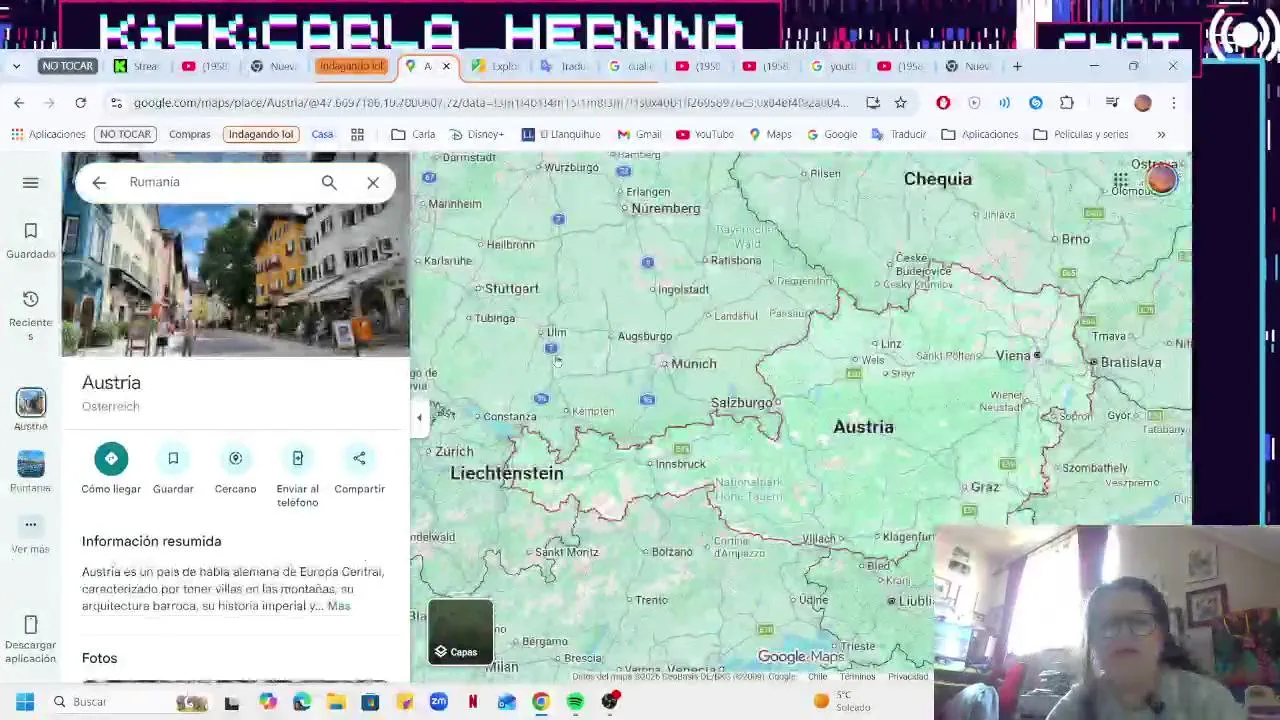Open the Maps bookmark
The width and height of the screenshot is (1280, 720).
(x=770, y=134)
